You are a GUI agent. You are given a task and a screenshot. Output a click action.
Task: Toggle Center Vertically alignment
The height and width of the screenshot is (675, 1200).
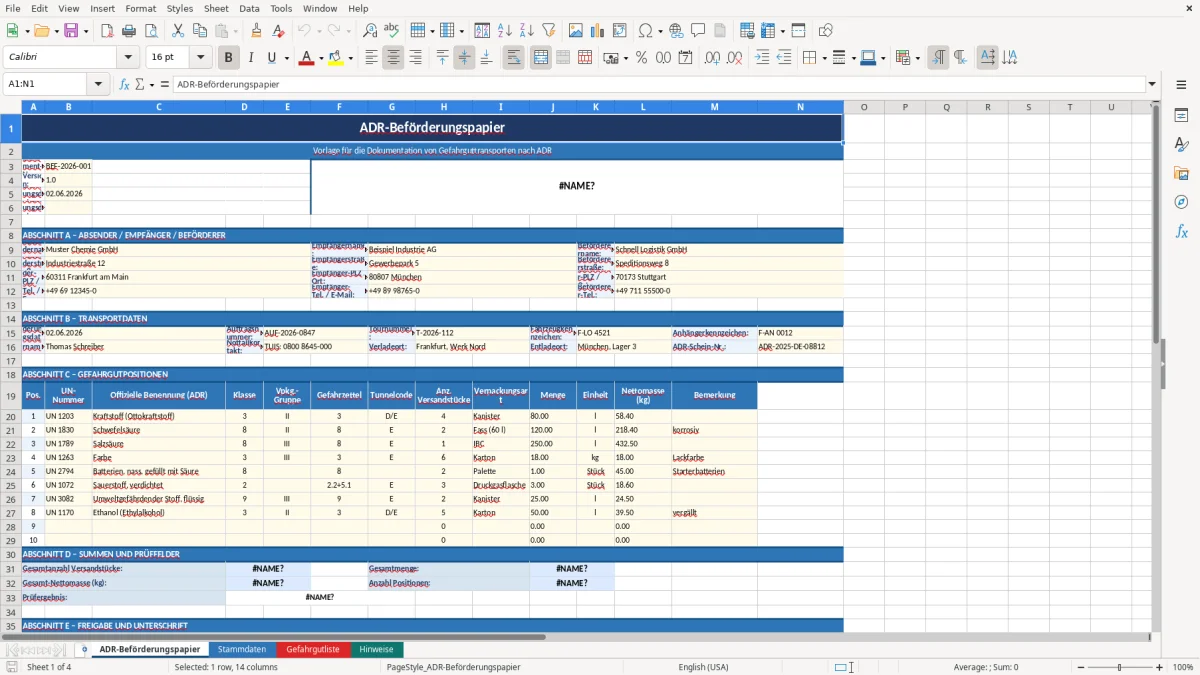[x=464, y=58]
